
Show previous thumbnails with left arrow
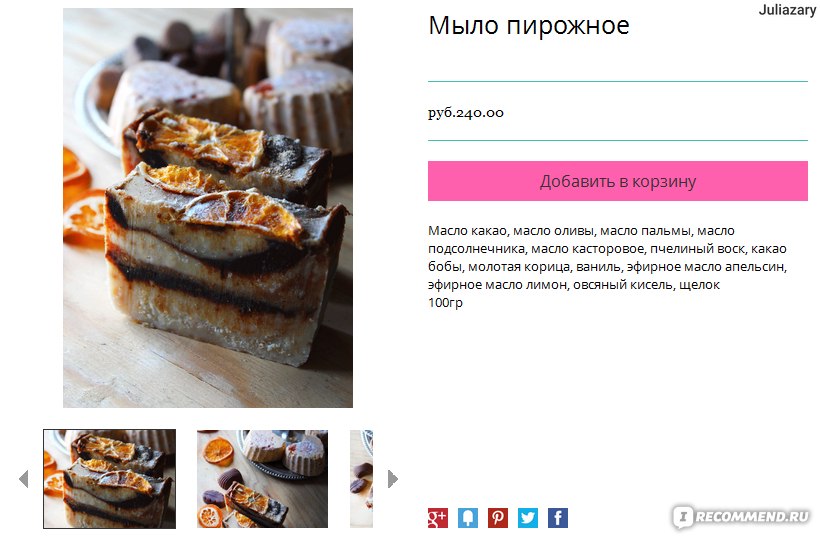pos(24,478)
